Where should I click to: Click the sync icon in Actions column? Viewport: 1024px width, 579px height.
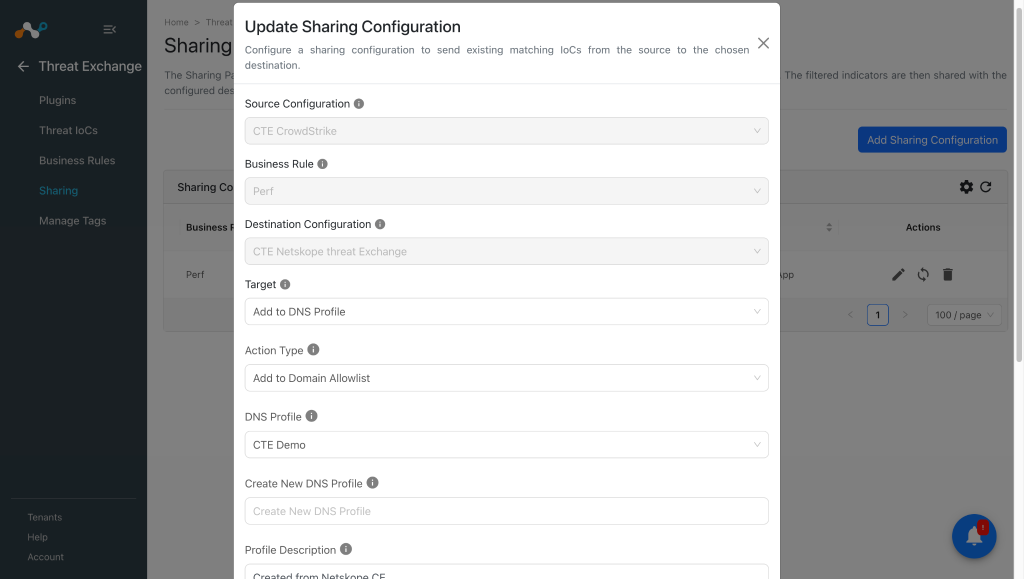(x=923, y=275)
